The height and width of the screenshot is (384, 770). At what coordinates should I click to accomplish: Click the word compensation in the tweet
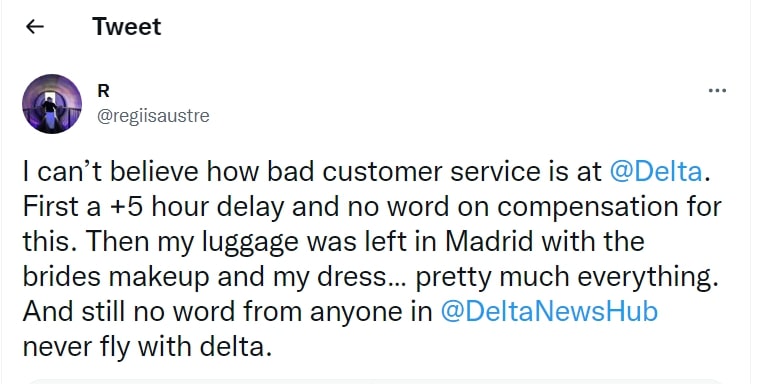click(x=587, y=207)
